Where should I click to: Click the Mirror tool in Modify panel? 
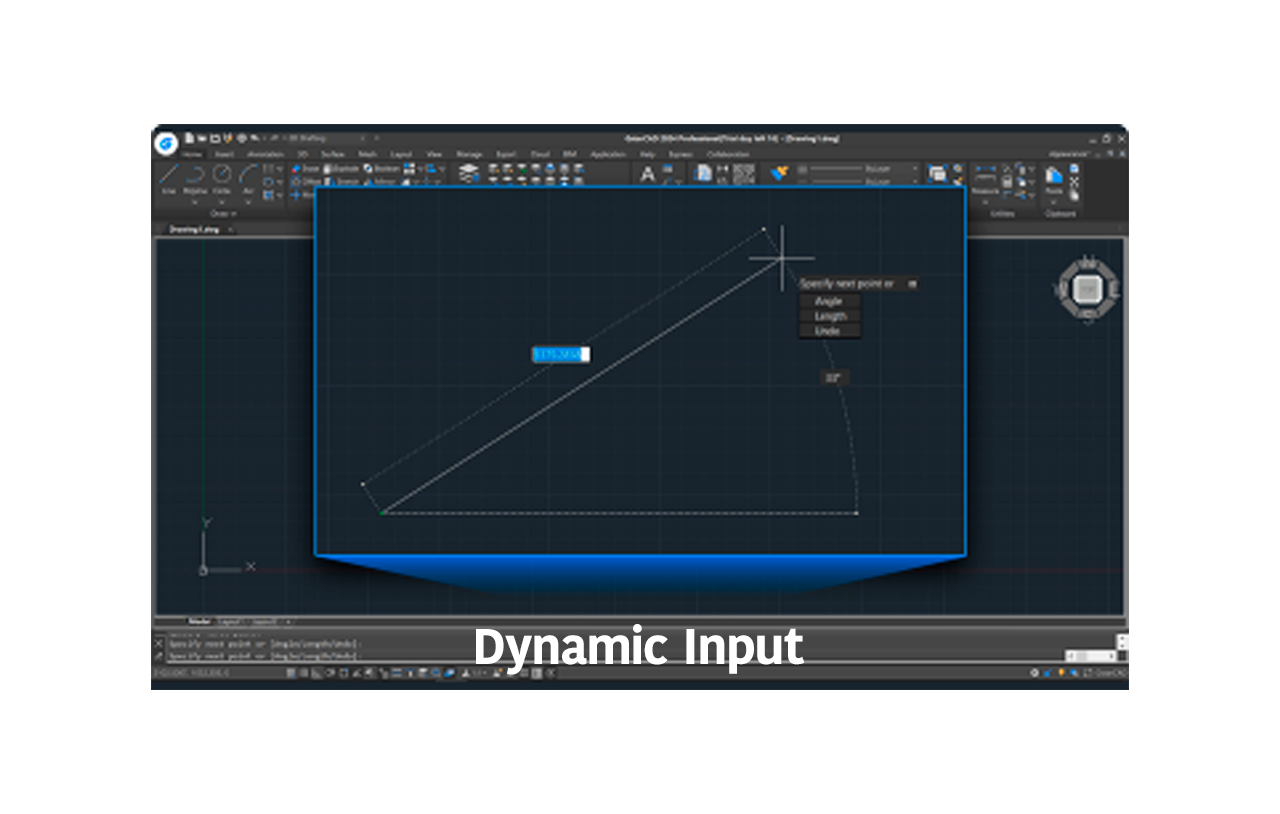(x=378, y=182)
